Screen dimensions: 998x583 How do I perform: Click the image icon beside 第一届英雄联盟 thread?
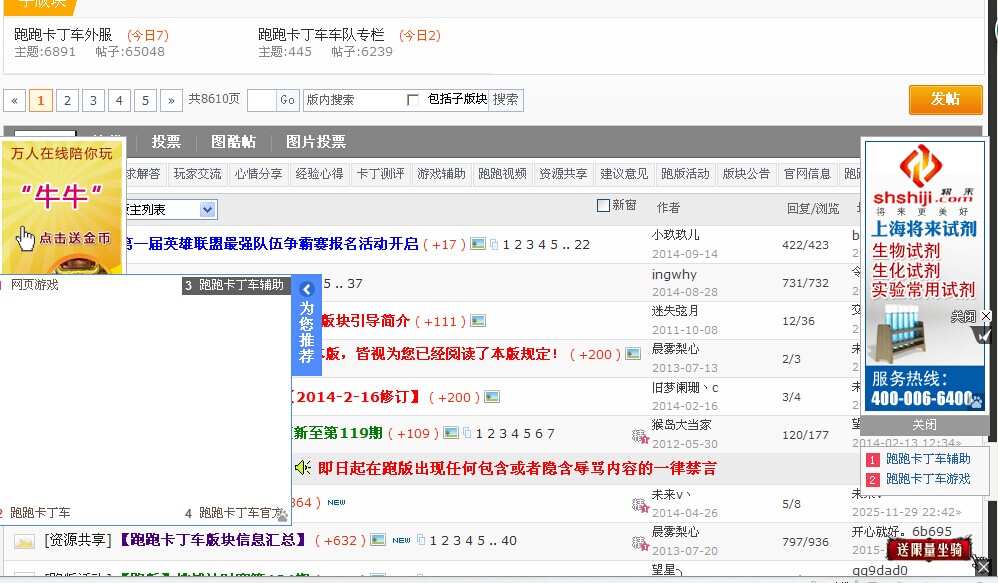477,244
